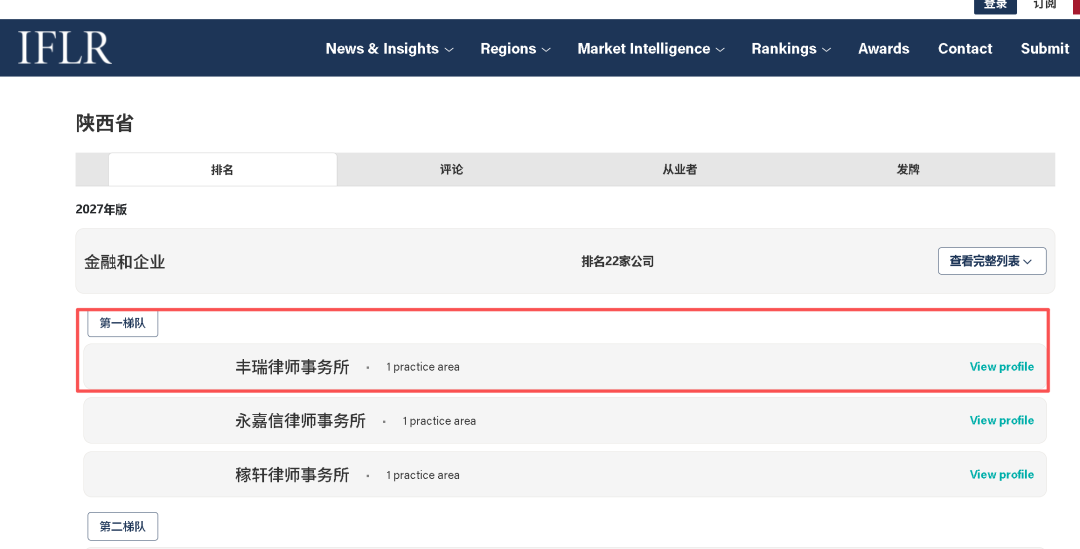1080x549 pixels.
Task: View profile of 永嘉信律师事务所
Action: pyautogui.click(x=1001, y=420)
